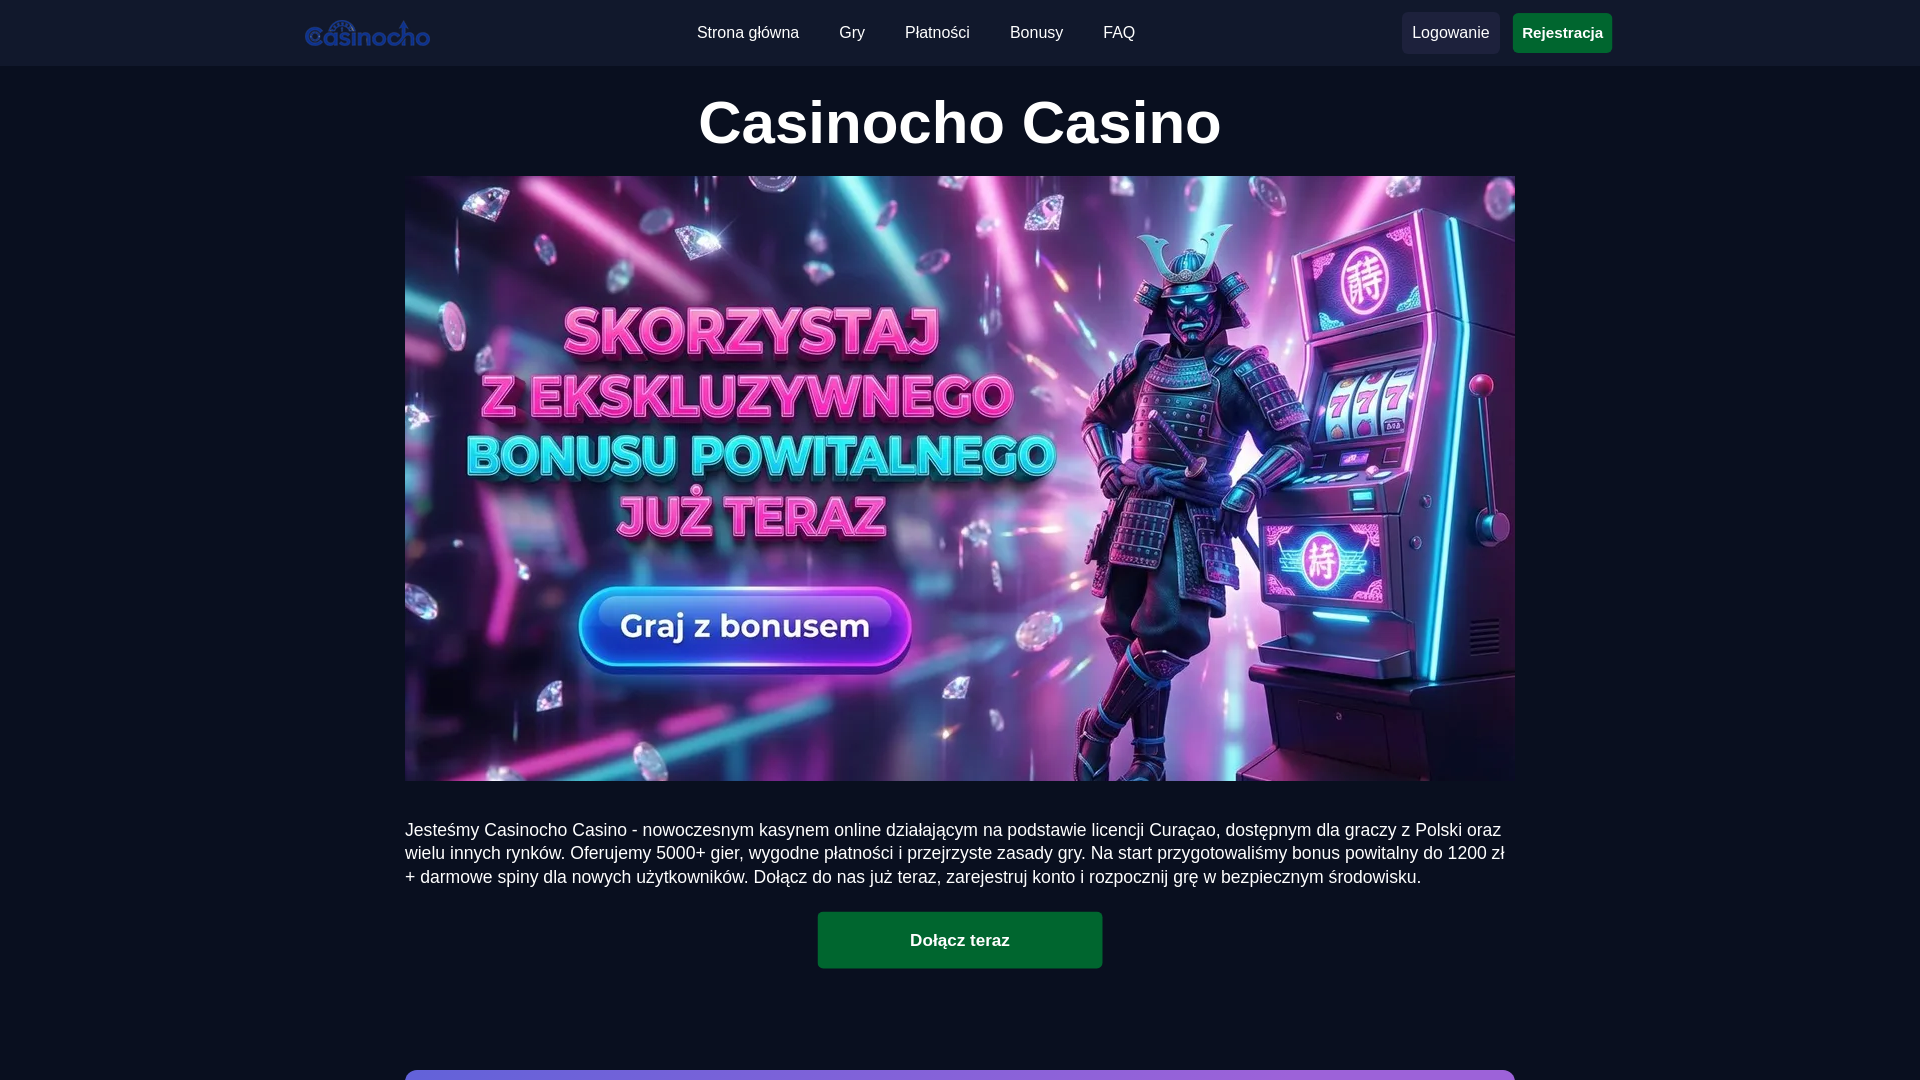The image size is (1920, 1080).
Task: Open the Strona główna menu item
Action: point(748,33)
